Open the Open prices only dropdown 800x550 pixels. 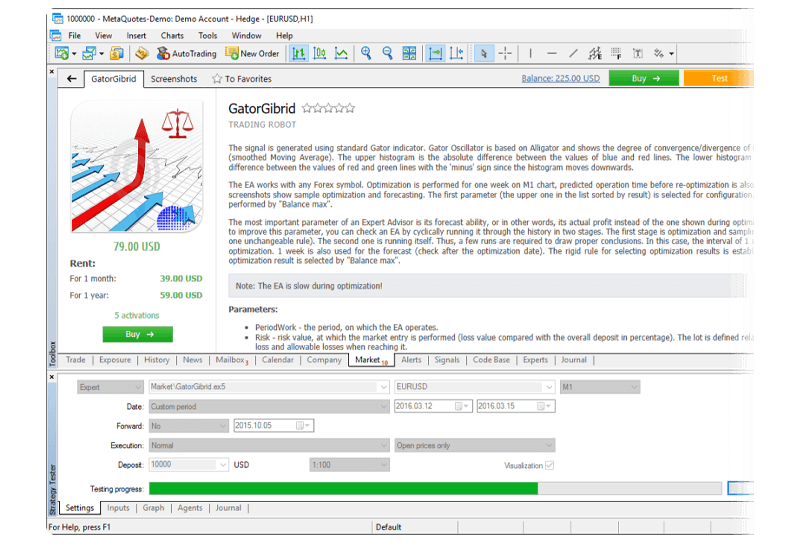pyautogui.click(x=474, y=445)
